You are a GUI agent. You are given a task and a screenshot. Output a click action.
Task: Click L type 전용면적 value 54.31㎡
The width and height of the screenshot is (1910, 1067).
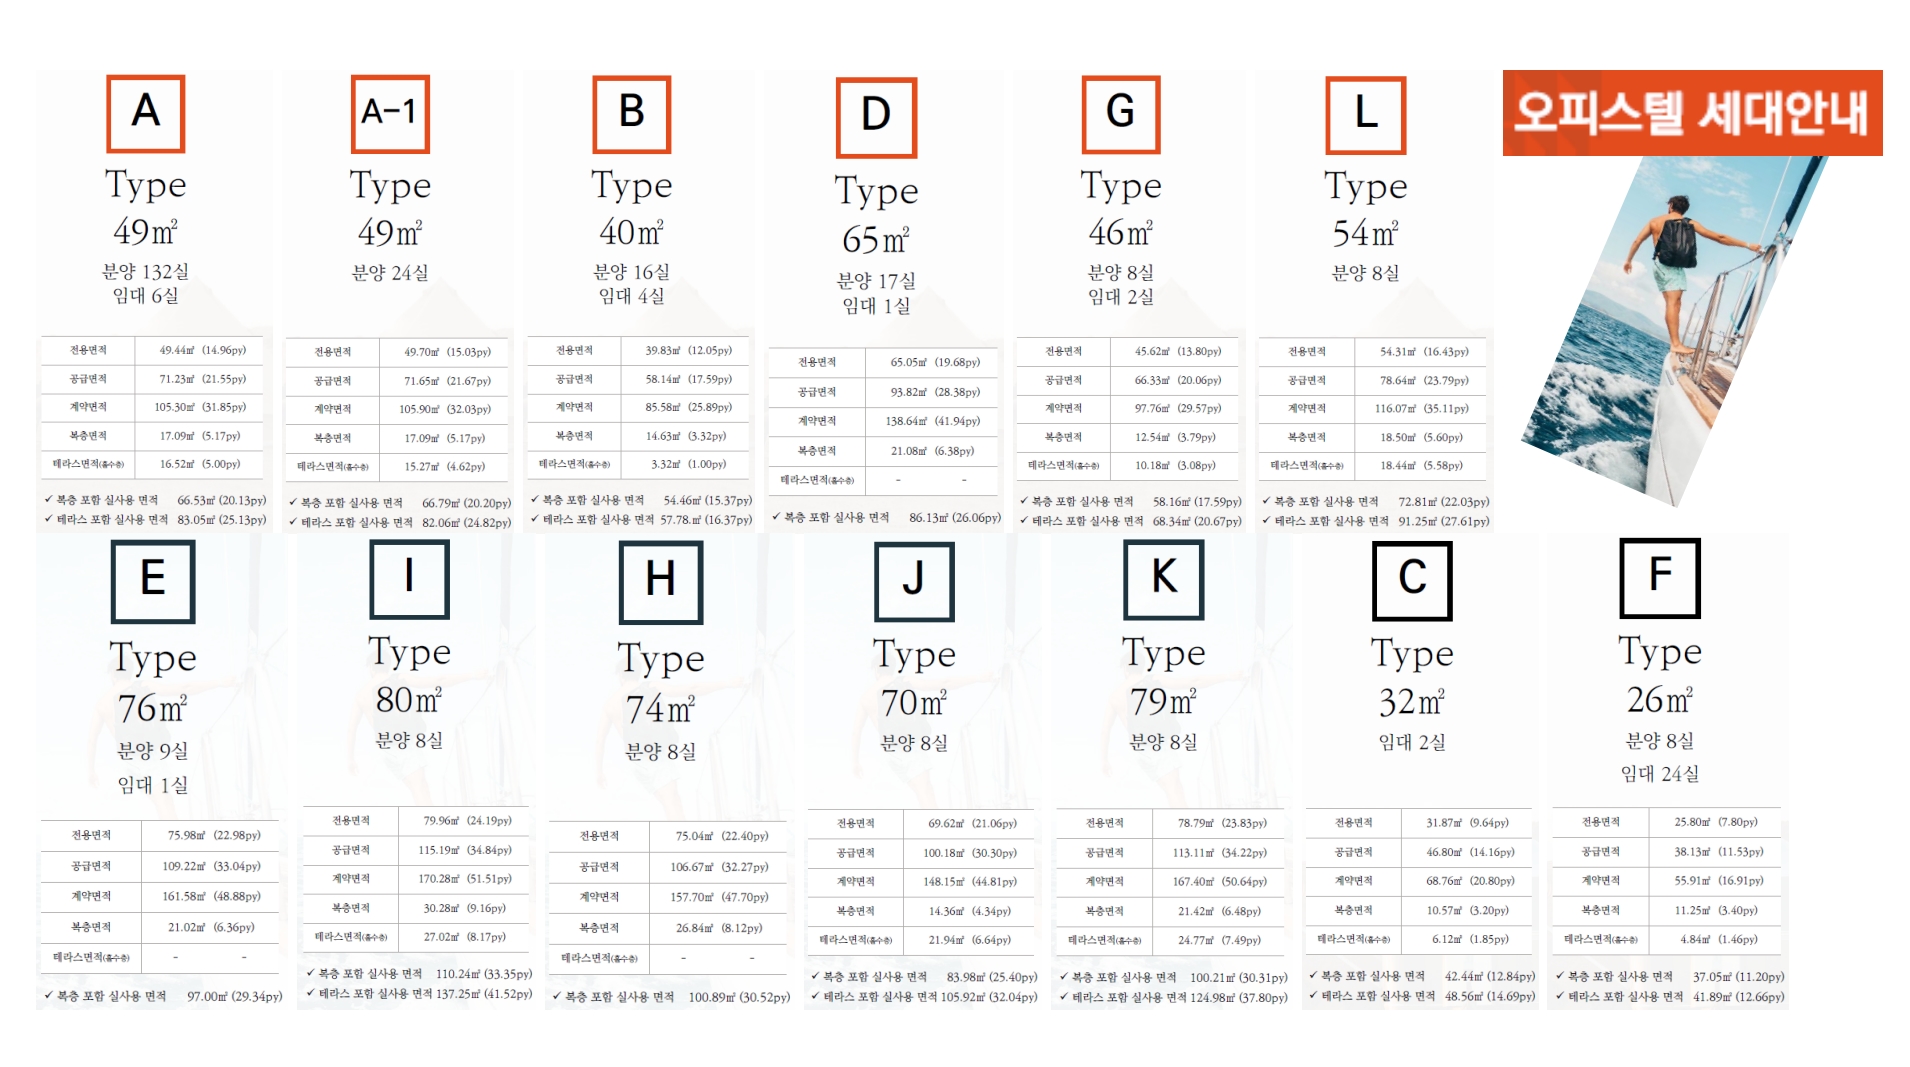click(1425, 351)
